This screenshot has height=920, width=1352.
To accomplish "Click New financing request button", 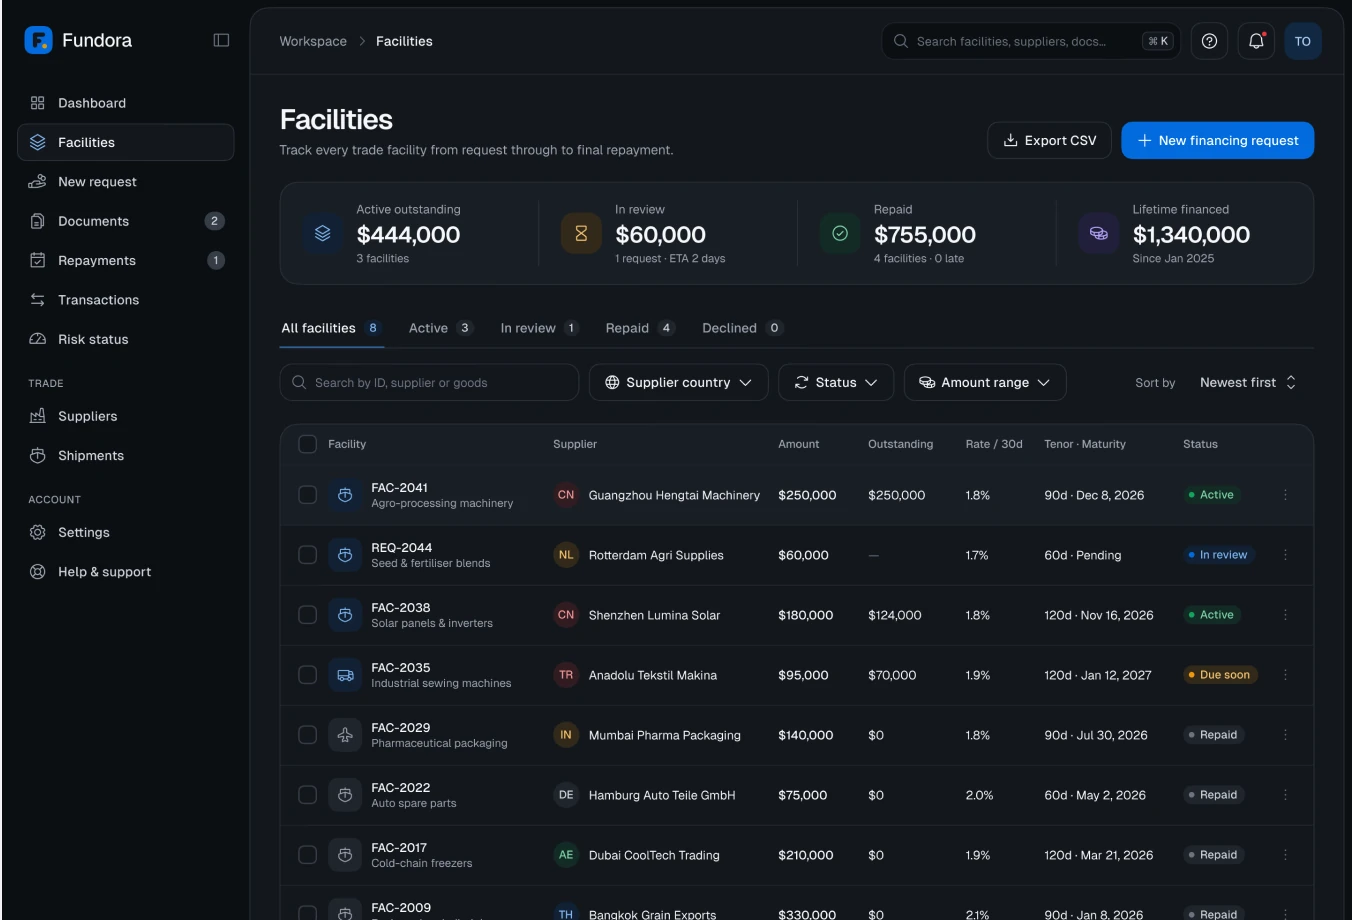I will (1217, 140).
